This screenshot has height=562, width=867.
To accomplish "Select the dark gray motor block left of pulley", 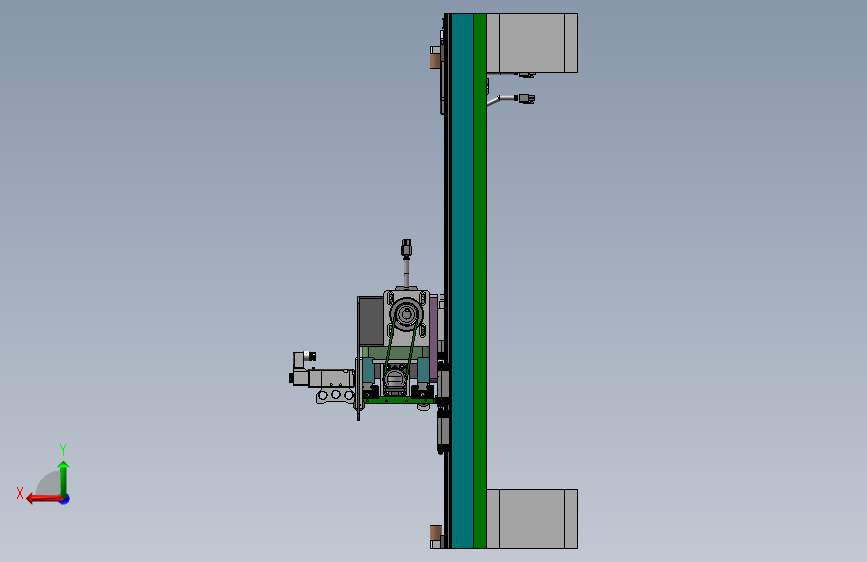I will pyautogui.click(x=372, y=321).
